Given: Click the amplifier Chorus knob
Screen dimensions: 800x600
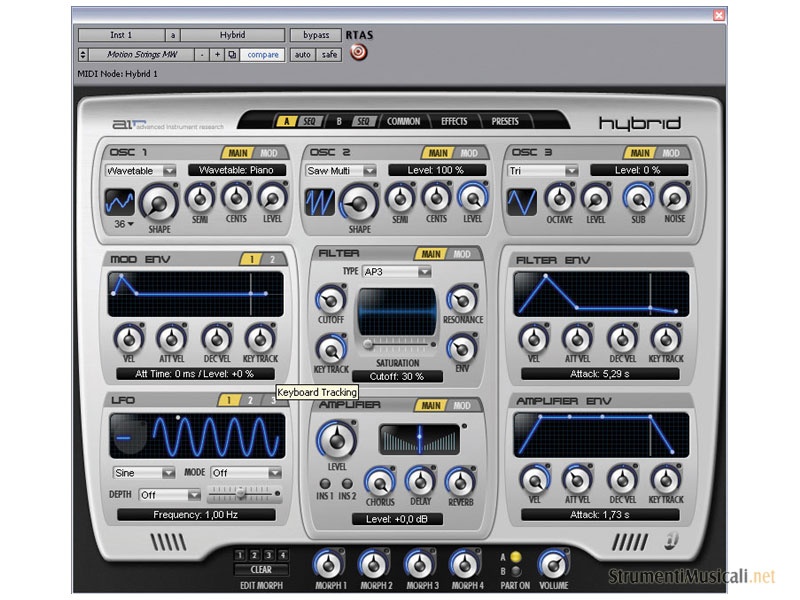Looking at the screenshot, I should [x=380, y=481].
